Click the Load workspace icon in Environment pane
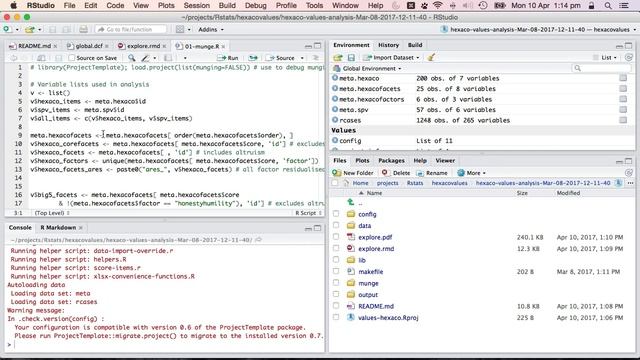Screen dimensions: 640x360 (x=338, y=58)
